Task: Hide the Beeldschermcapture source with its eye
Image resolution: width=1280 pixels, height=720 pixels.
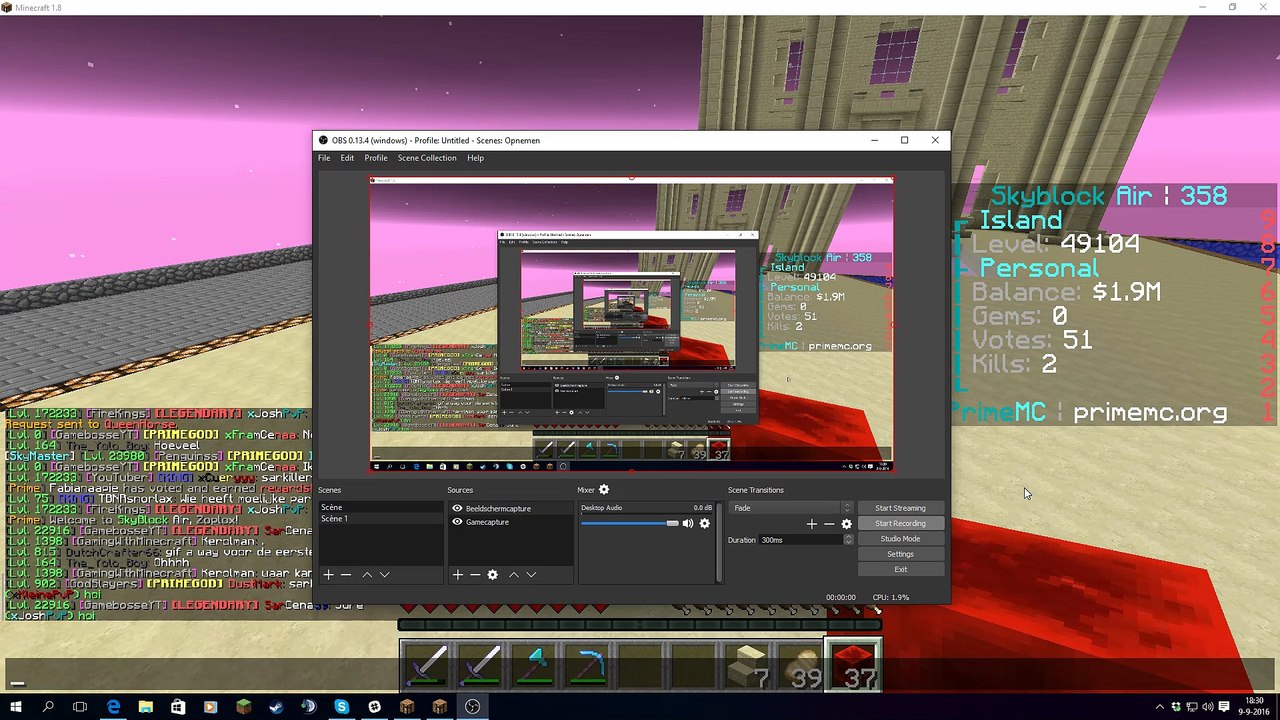Action: tap(457, 509)
